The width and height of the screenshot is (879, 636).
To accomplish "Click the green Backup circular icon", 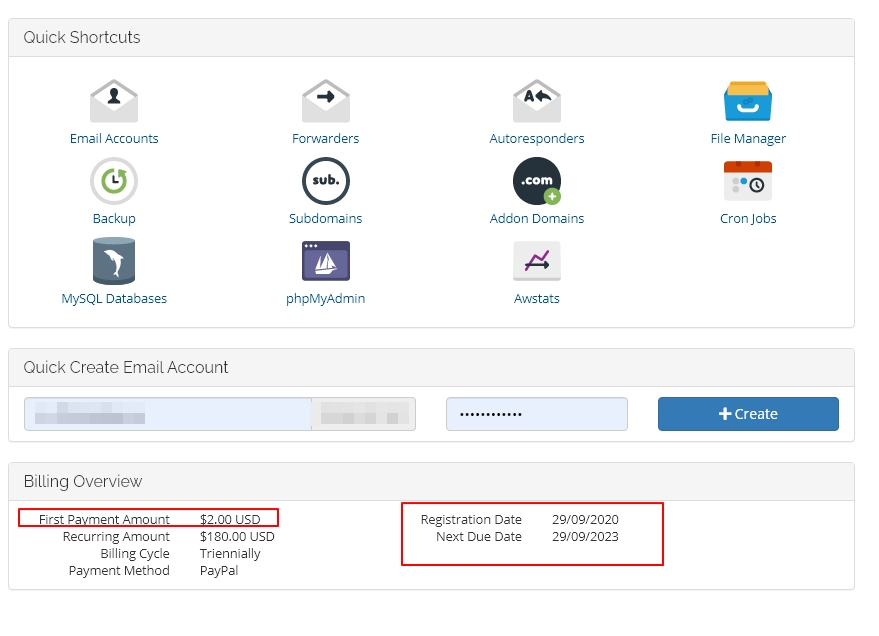I will click(x=114, y=182).
